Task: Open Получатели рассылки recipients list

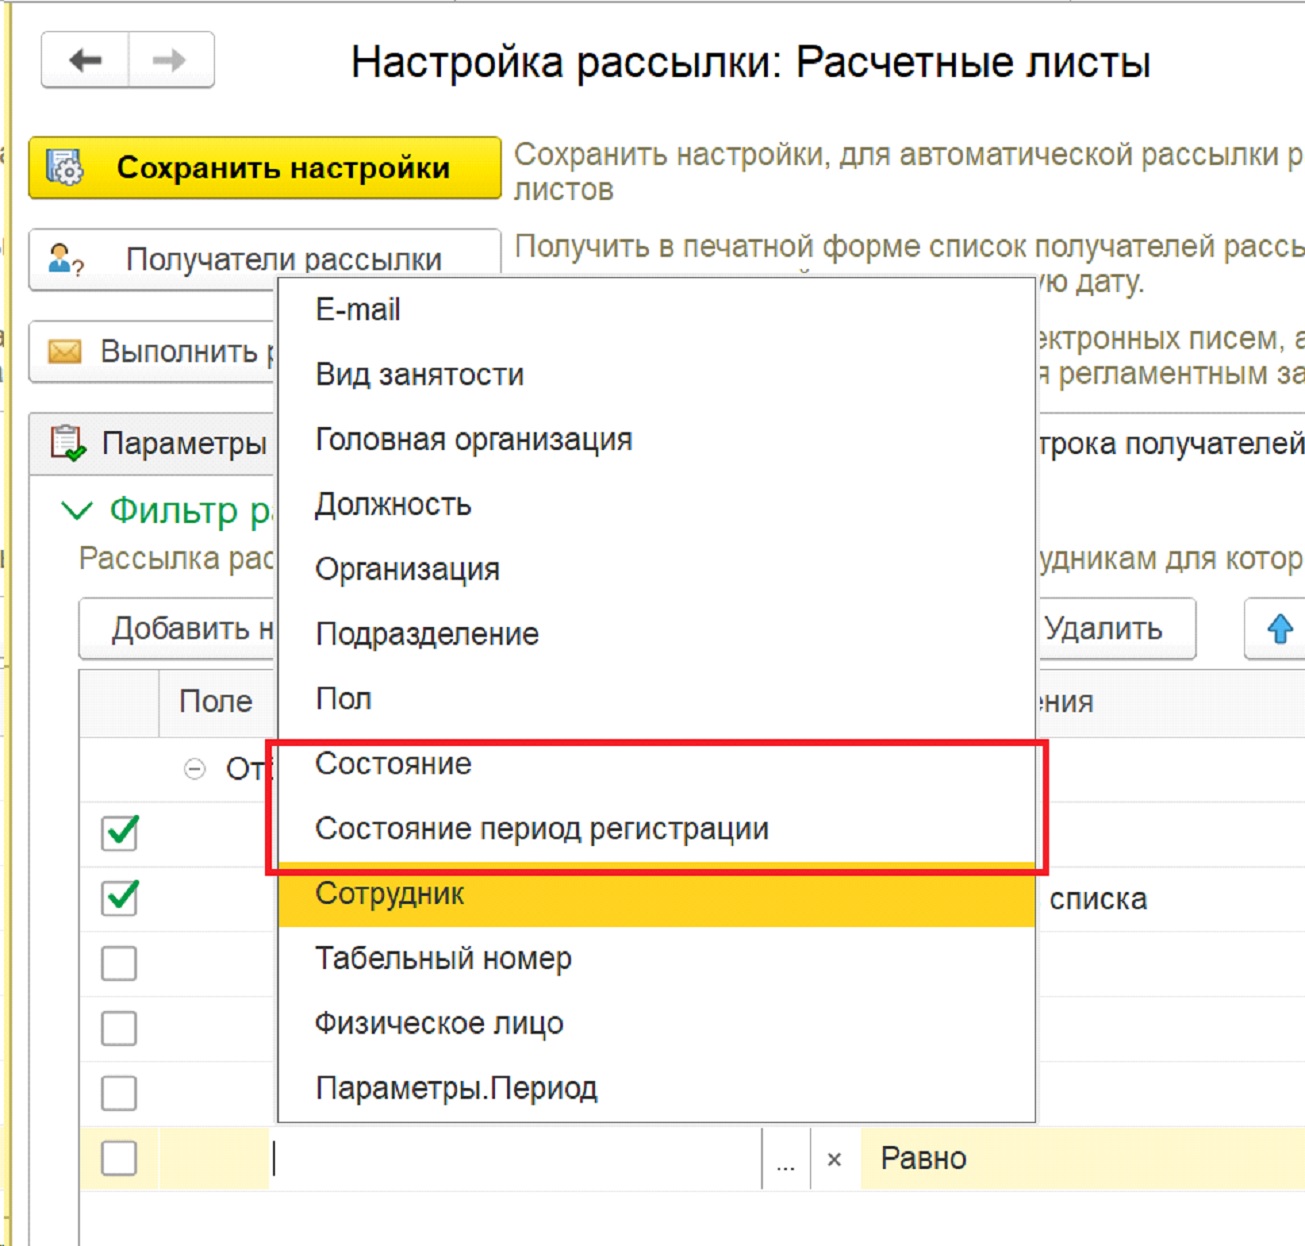Action: click(x=265, y=259)
